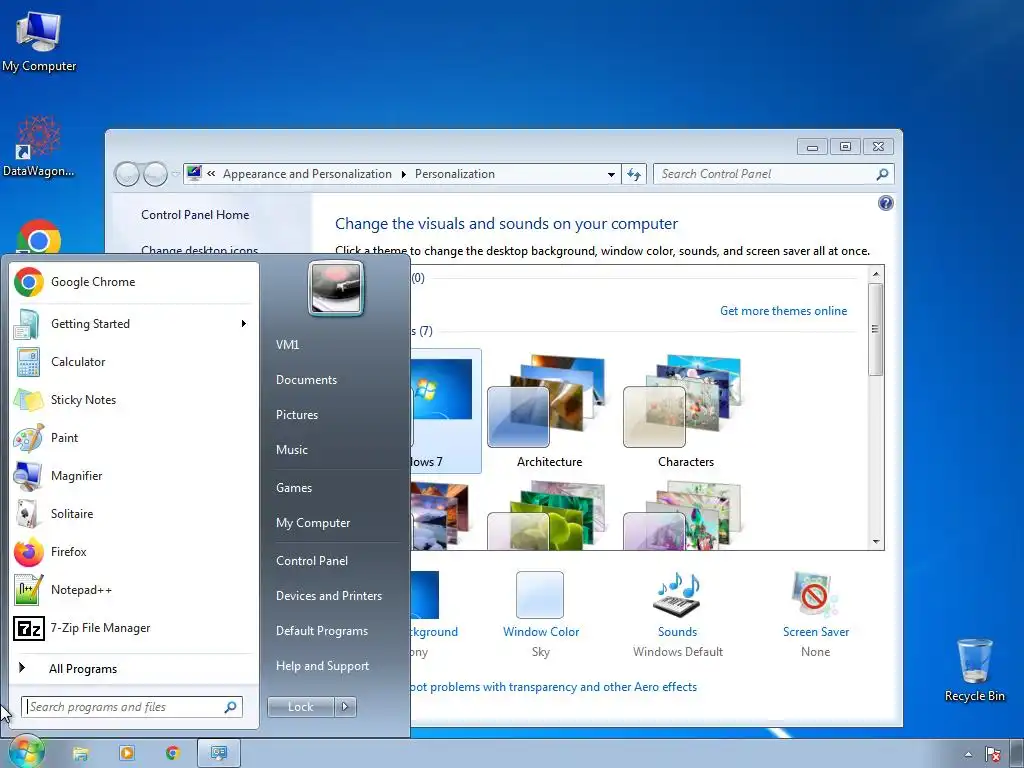Click Personalization breadcrumb arrow
Image resolution: width=1024 pixels, height=768 pixels.
point(404,174)
